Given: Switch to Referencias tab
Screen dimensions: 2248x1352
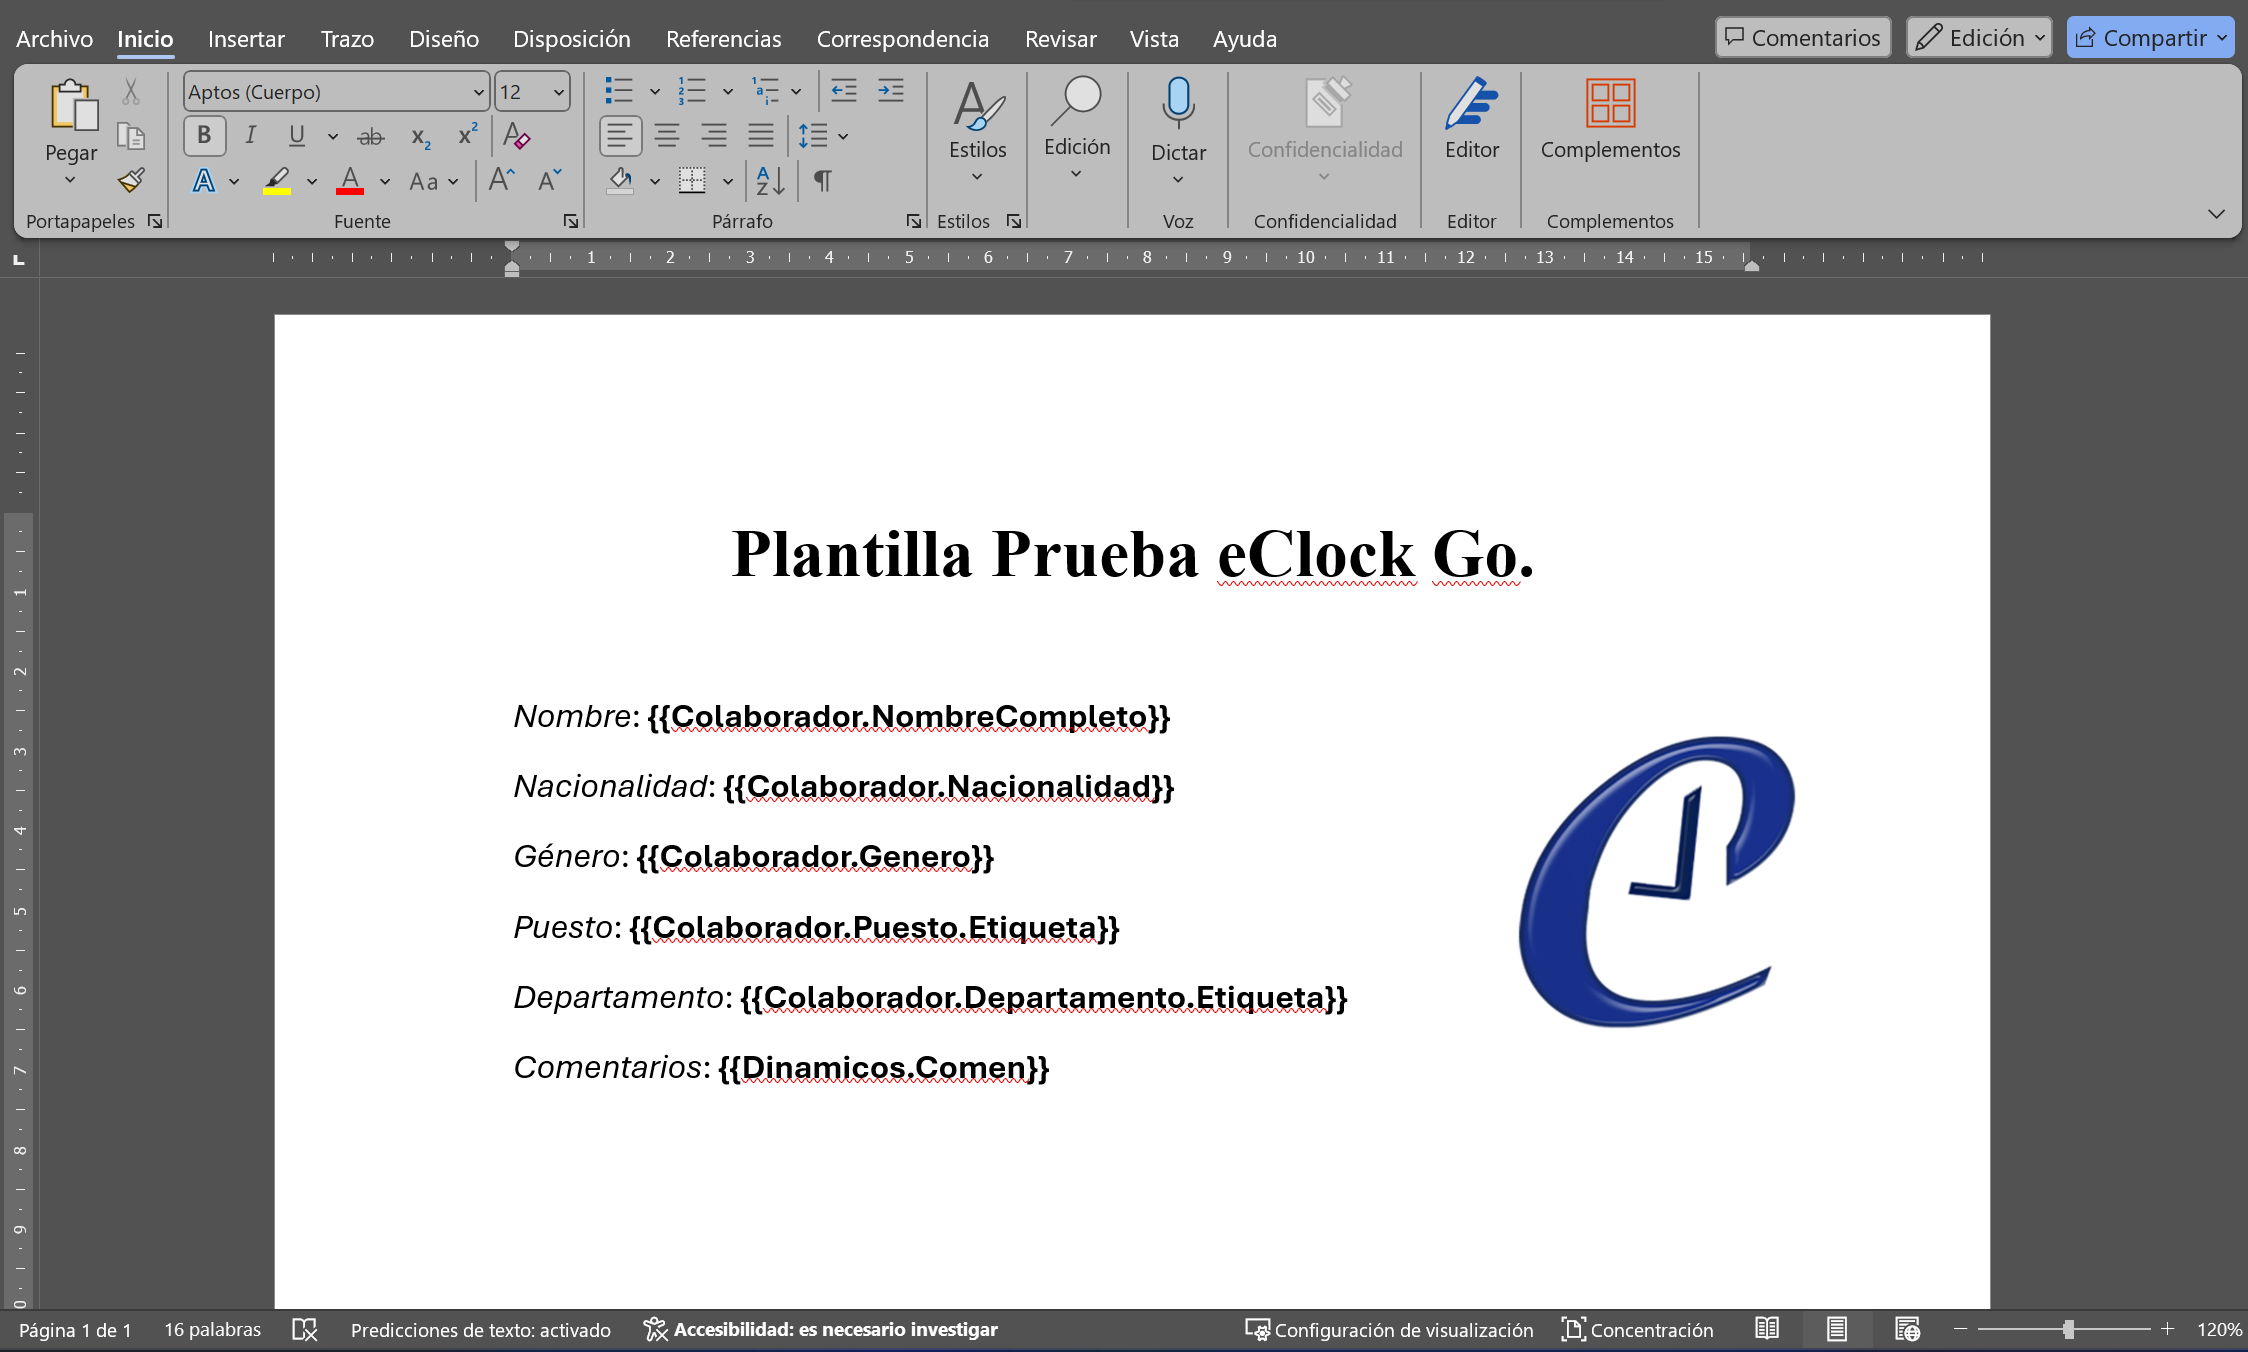Looking at the screenshot, I should pyautogui.click(x=723, y=38).
